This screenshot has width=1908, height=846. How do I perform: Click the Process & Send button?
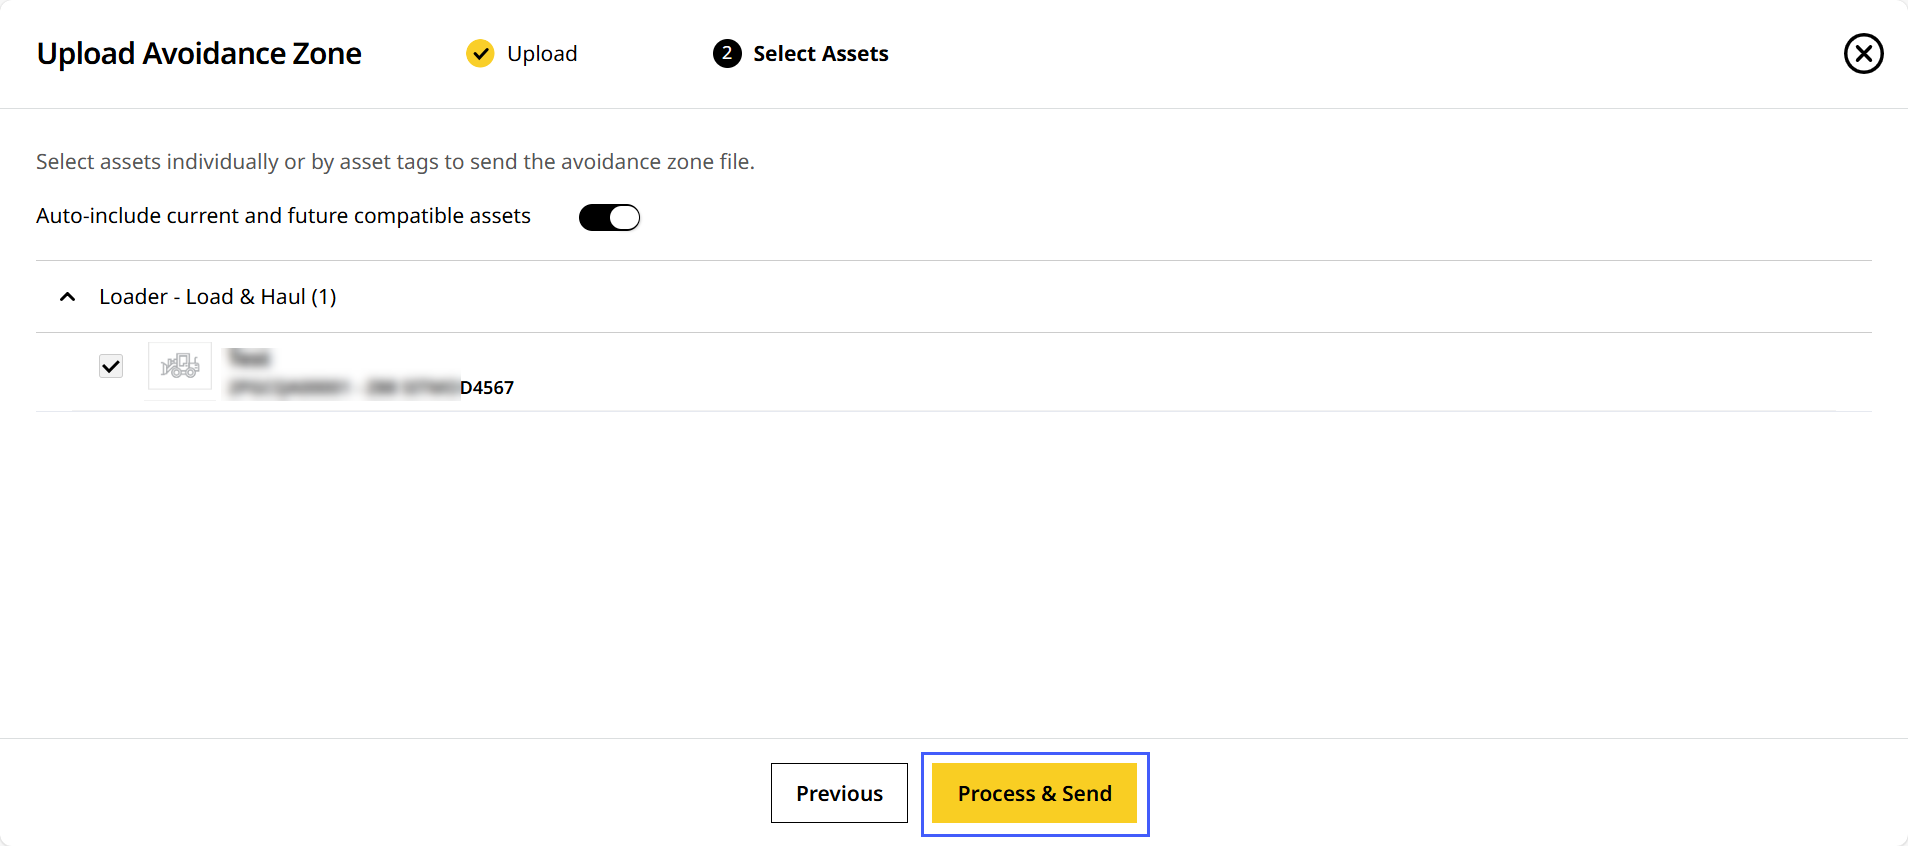1034,793
